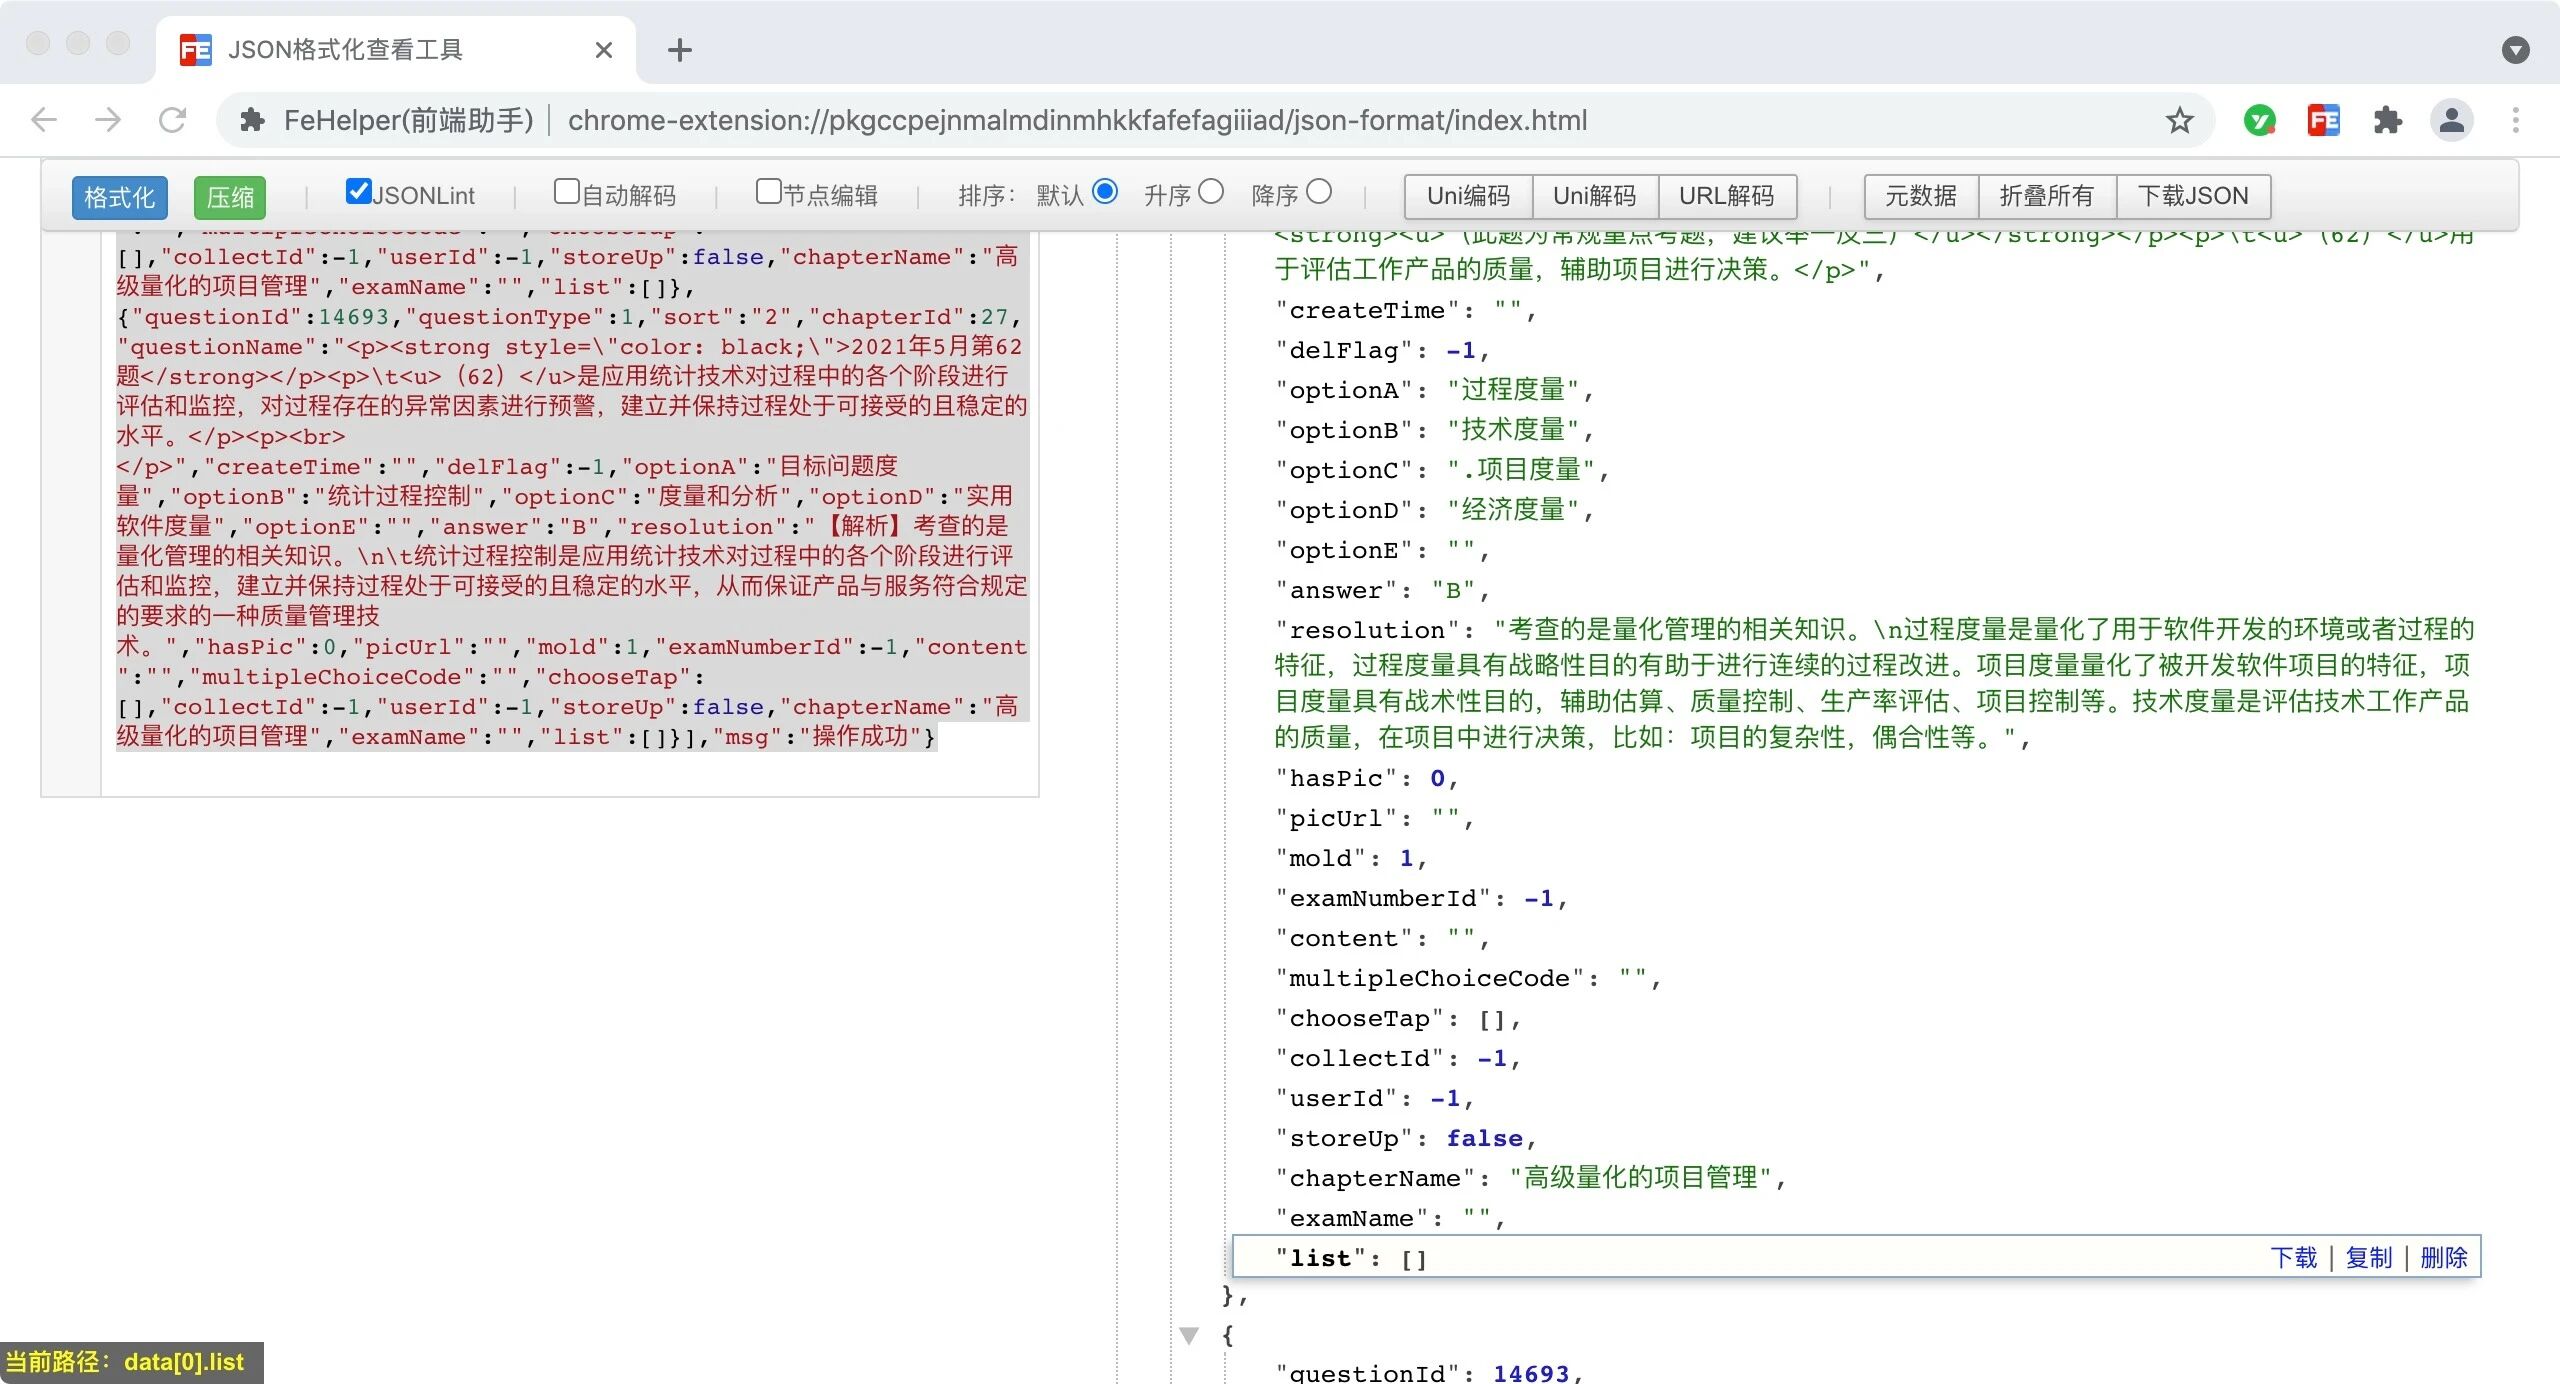2560x1384 pixels.
Task: Uncheck the JSONLint checkbox
Action: 358,191
